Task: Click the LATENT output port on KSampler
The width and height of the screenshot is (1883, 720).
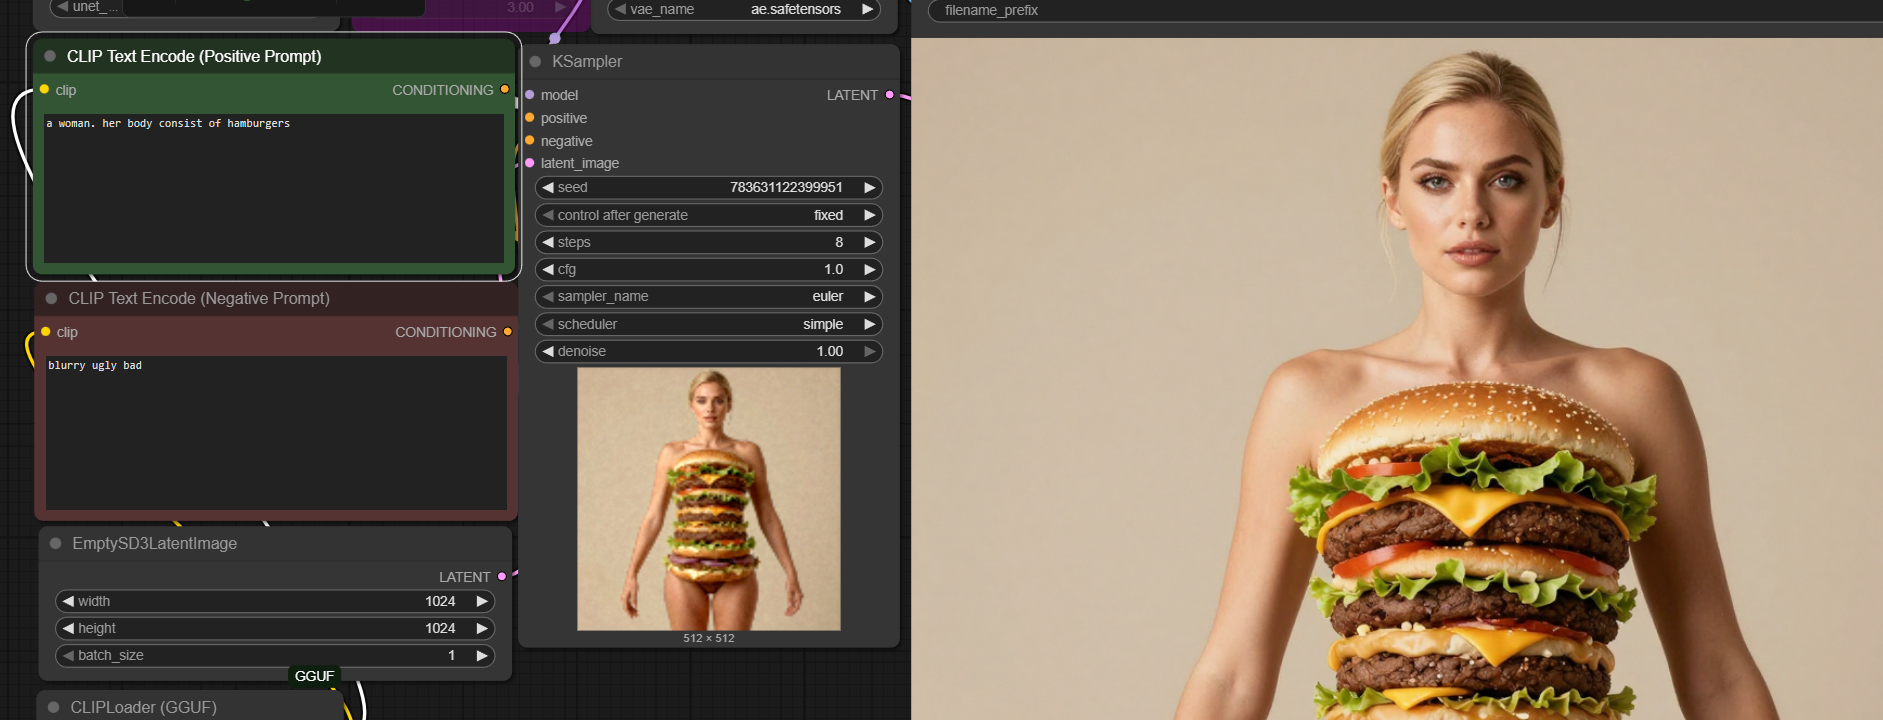Action: (890, 95)
